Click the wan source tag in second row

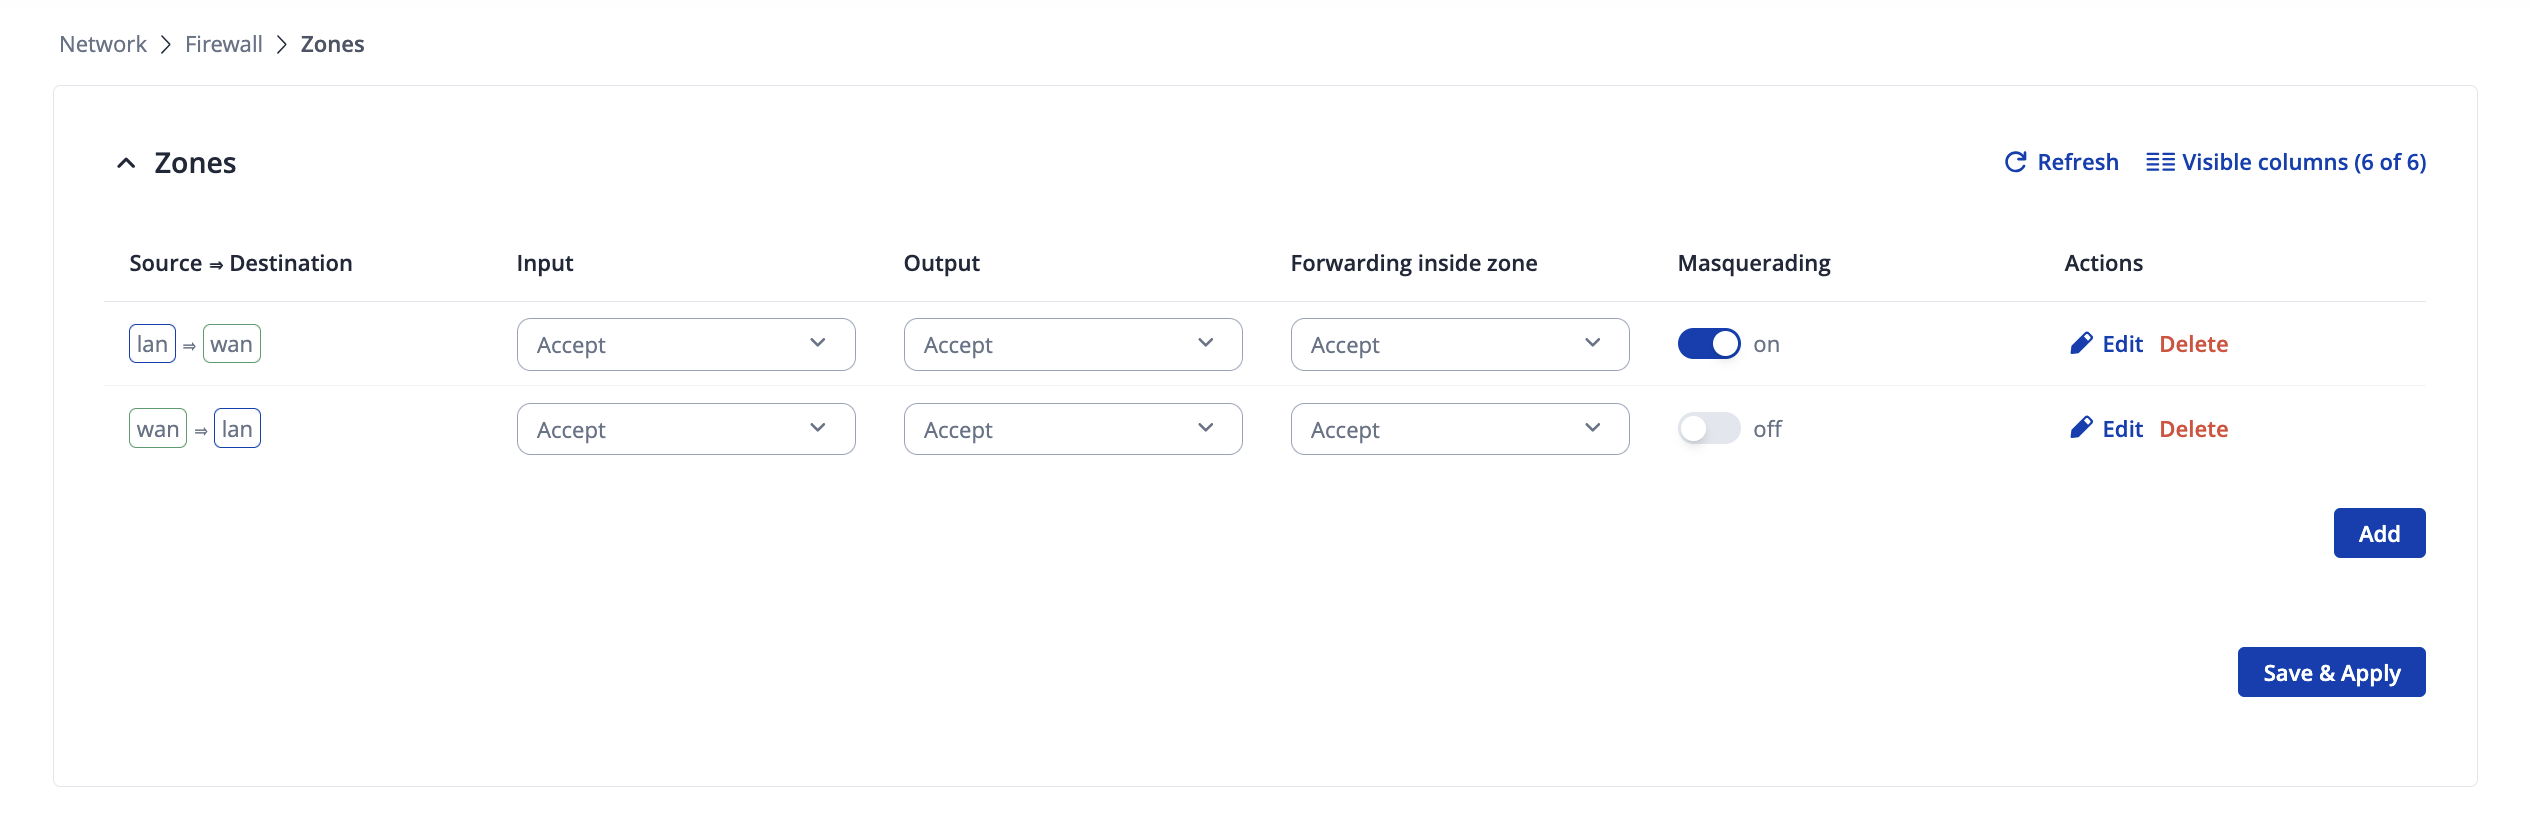coord(157,429)
